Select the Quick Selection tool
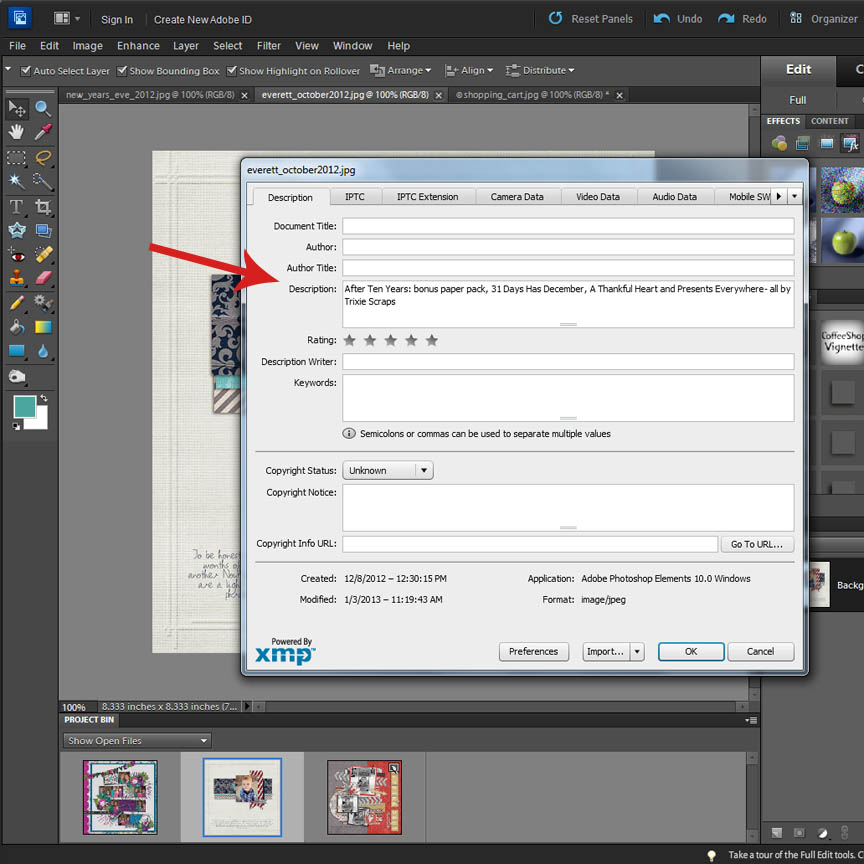The image size is (864, 864). coord(43,181)
